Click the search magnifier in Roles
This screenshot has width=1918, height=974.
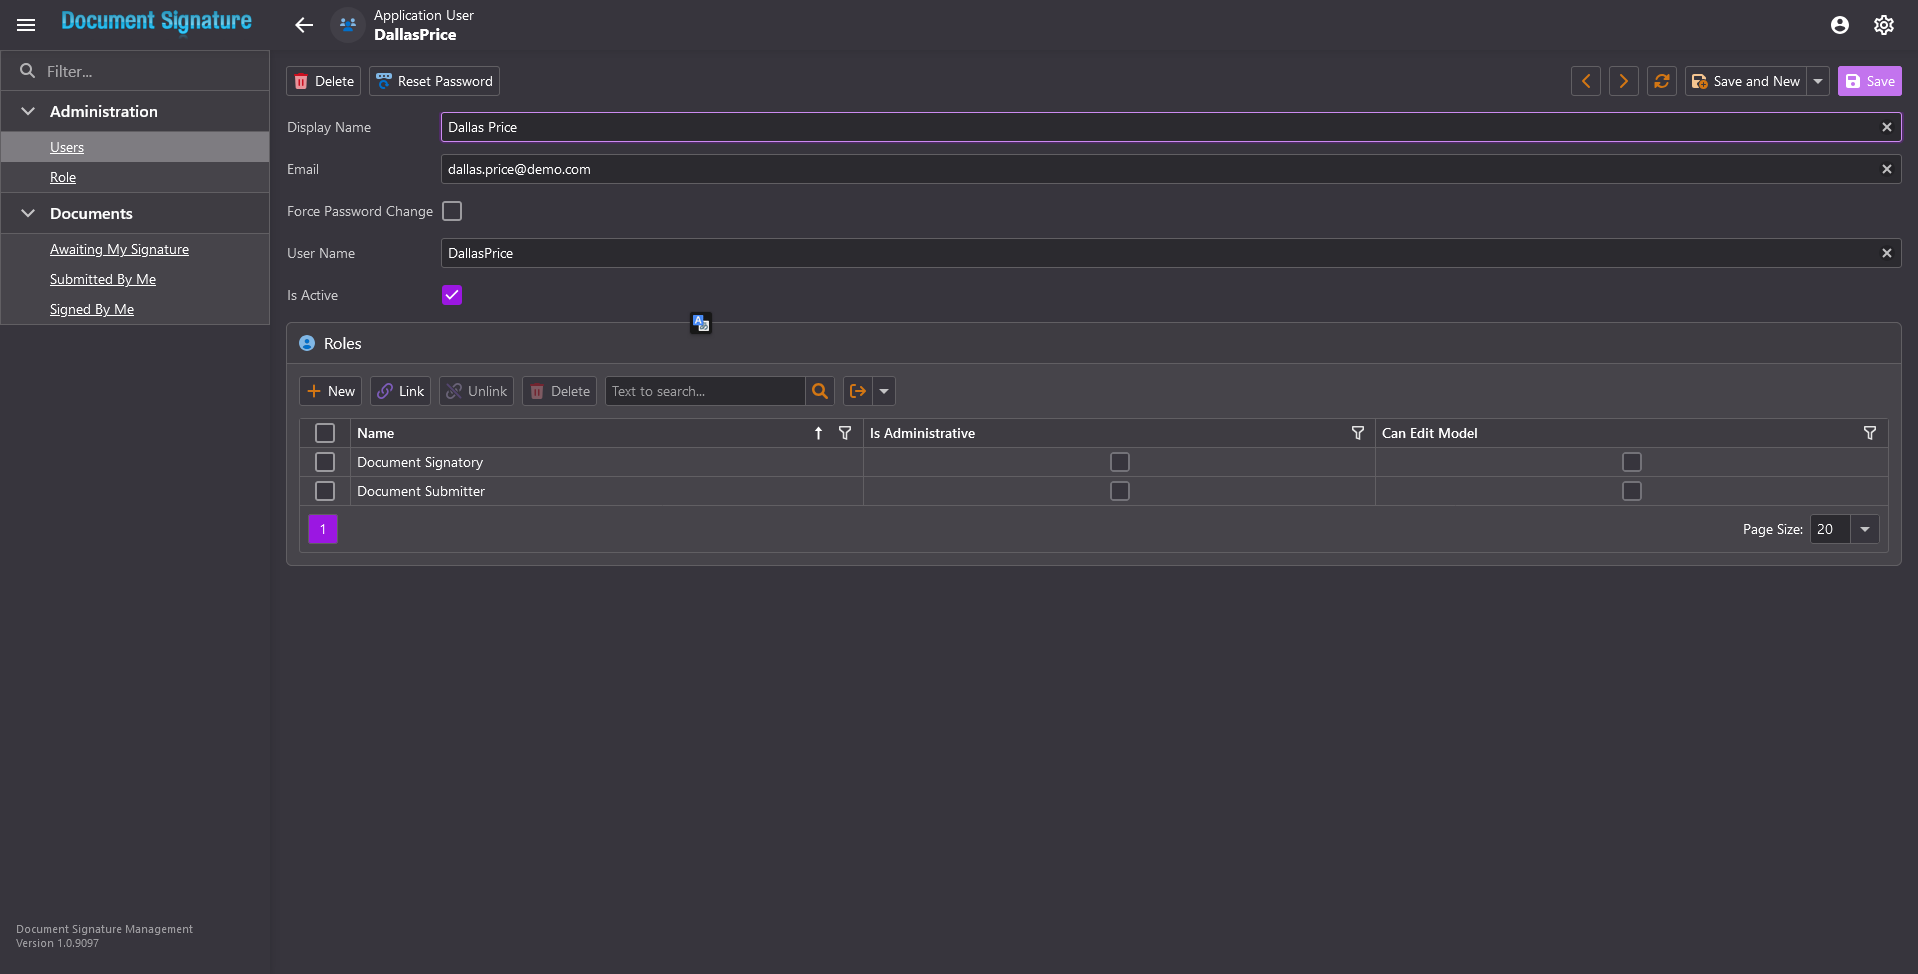pyautogui.click(x=820, y=391)
